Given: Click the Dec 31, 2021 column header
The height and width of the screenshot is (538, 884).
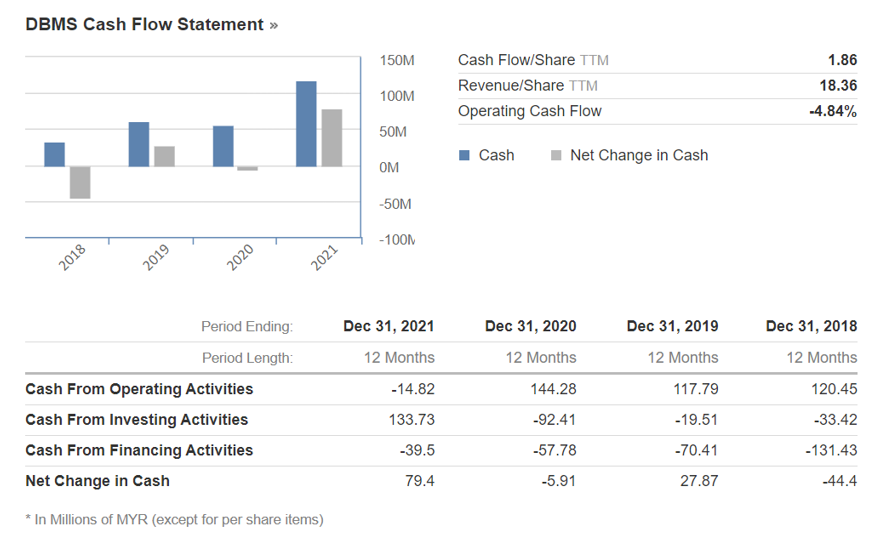Looking at the screenshot, I should [x=389, y=327].
